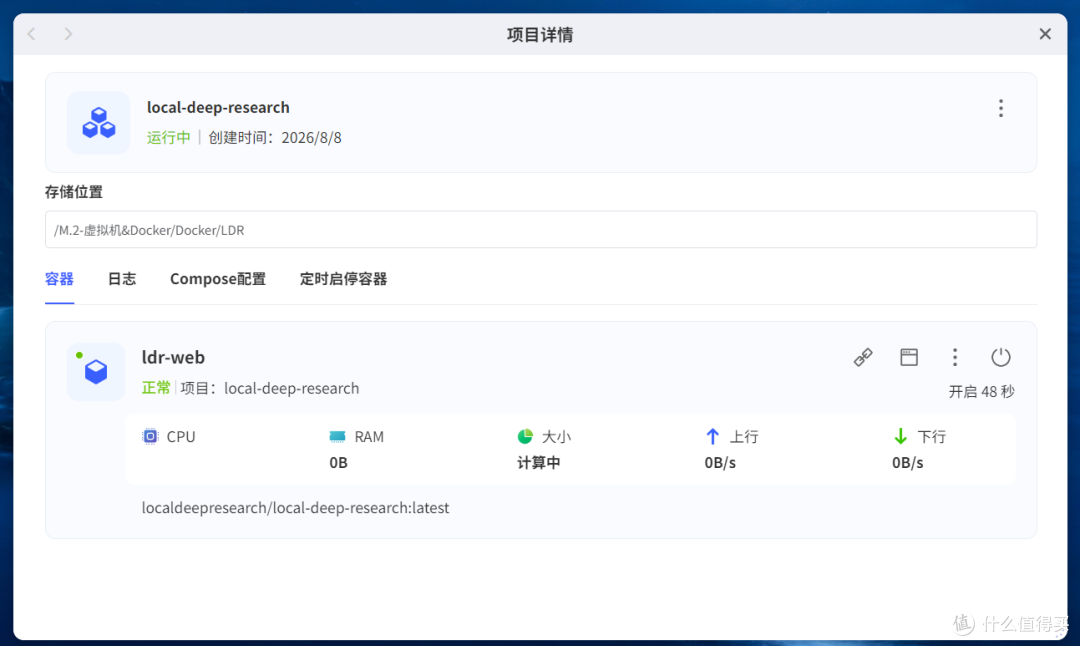Open the Compose配置 tab
Screen dimensions: 1080x646
tap(218, 279)
